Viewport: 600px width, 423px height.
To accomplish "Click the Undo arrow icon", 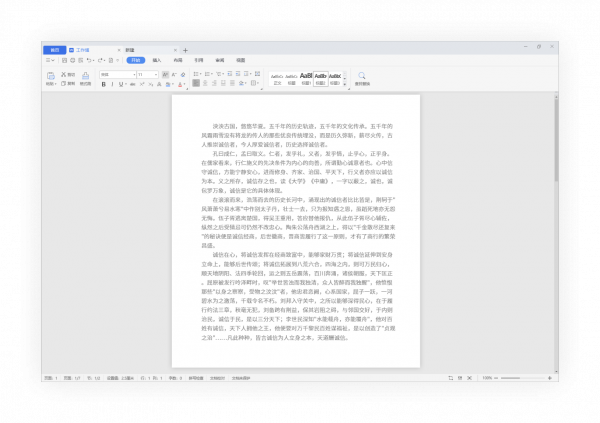I will [89, 60].
